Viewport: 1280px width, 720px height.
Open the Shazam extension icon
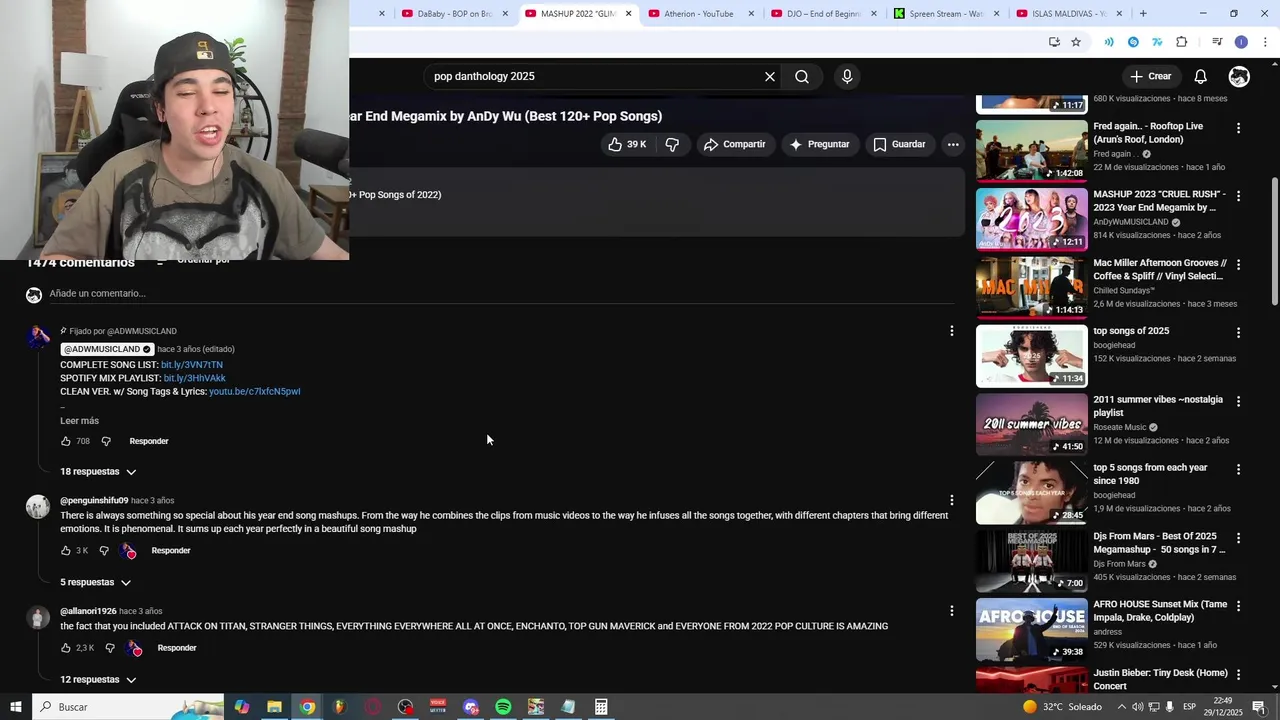(1133, 42)
